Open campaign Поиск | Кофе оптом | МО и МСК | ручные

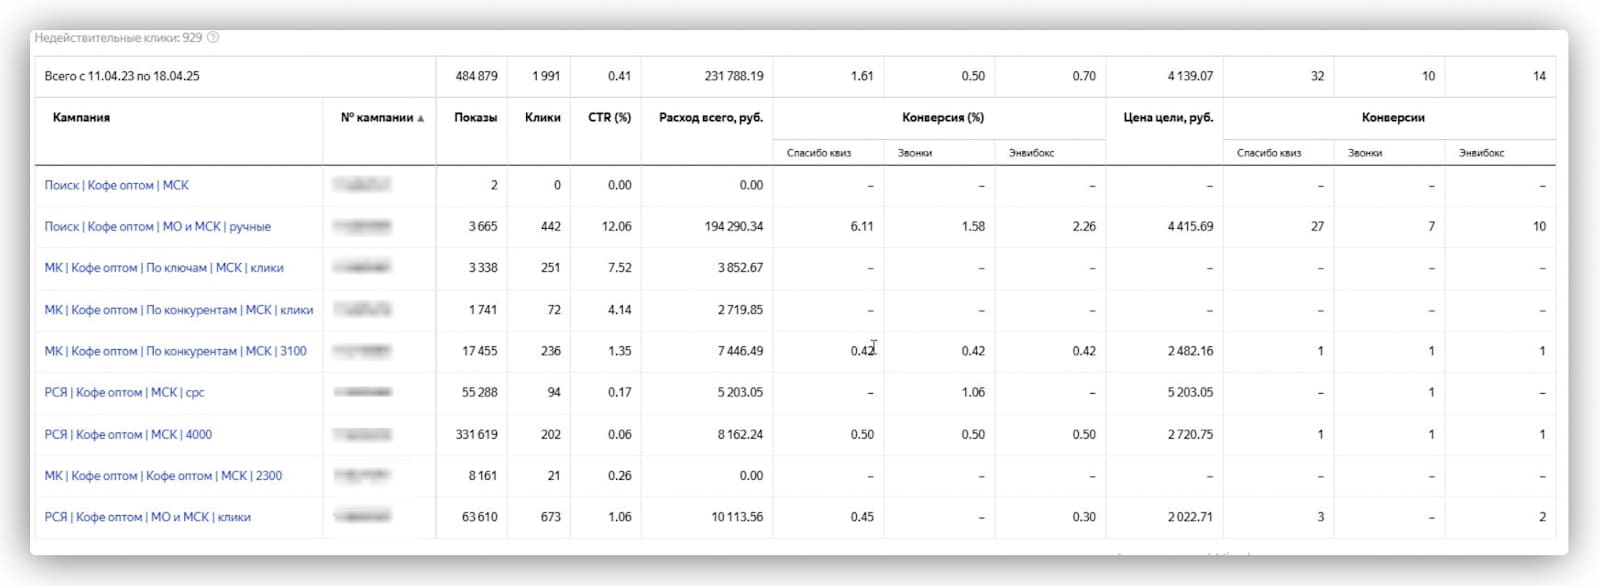(157, 226)
